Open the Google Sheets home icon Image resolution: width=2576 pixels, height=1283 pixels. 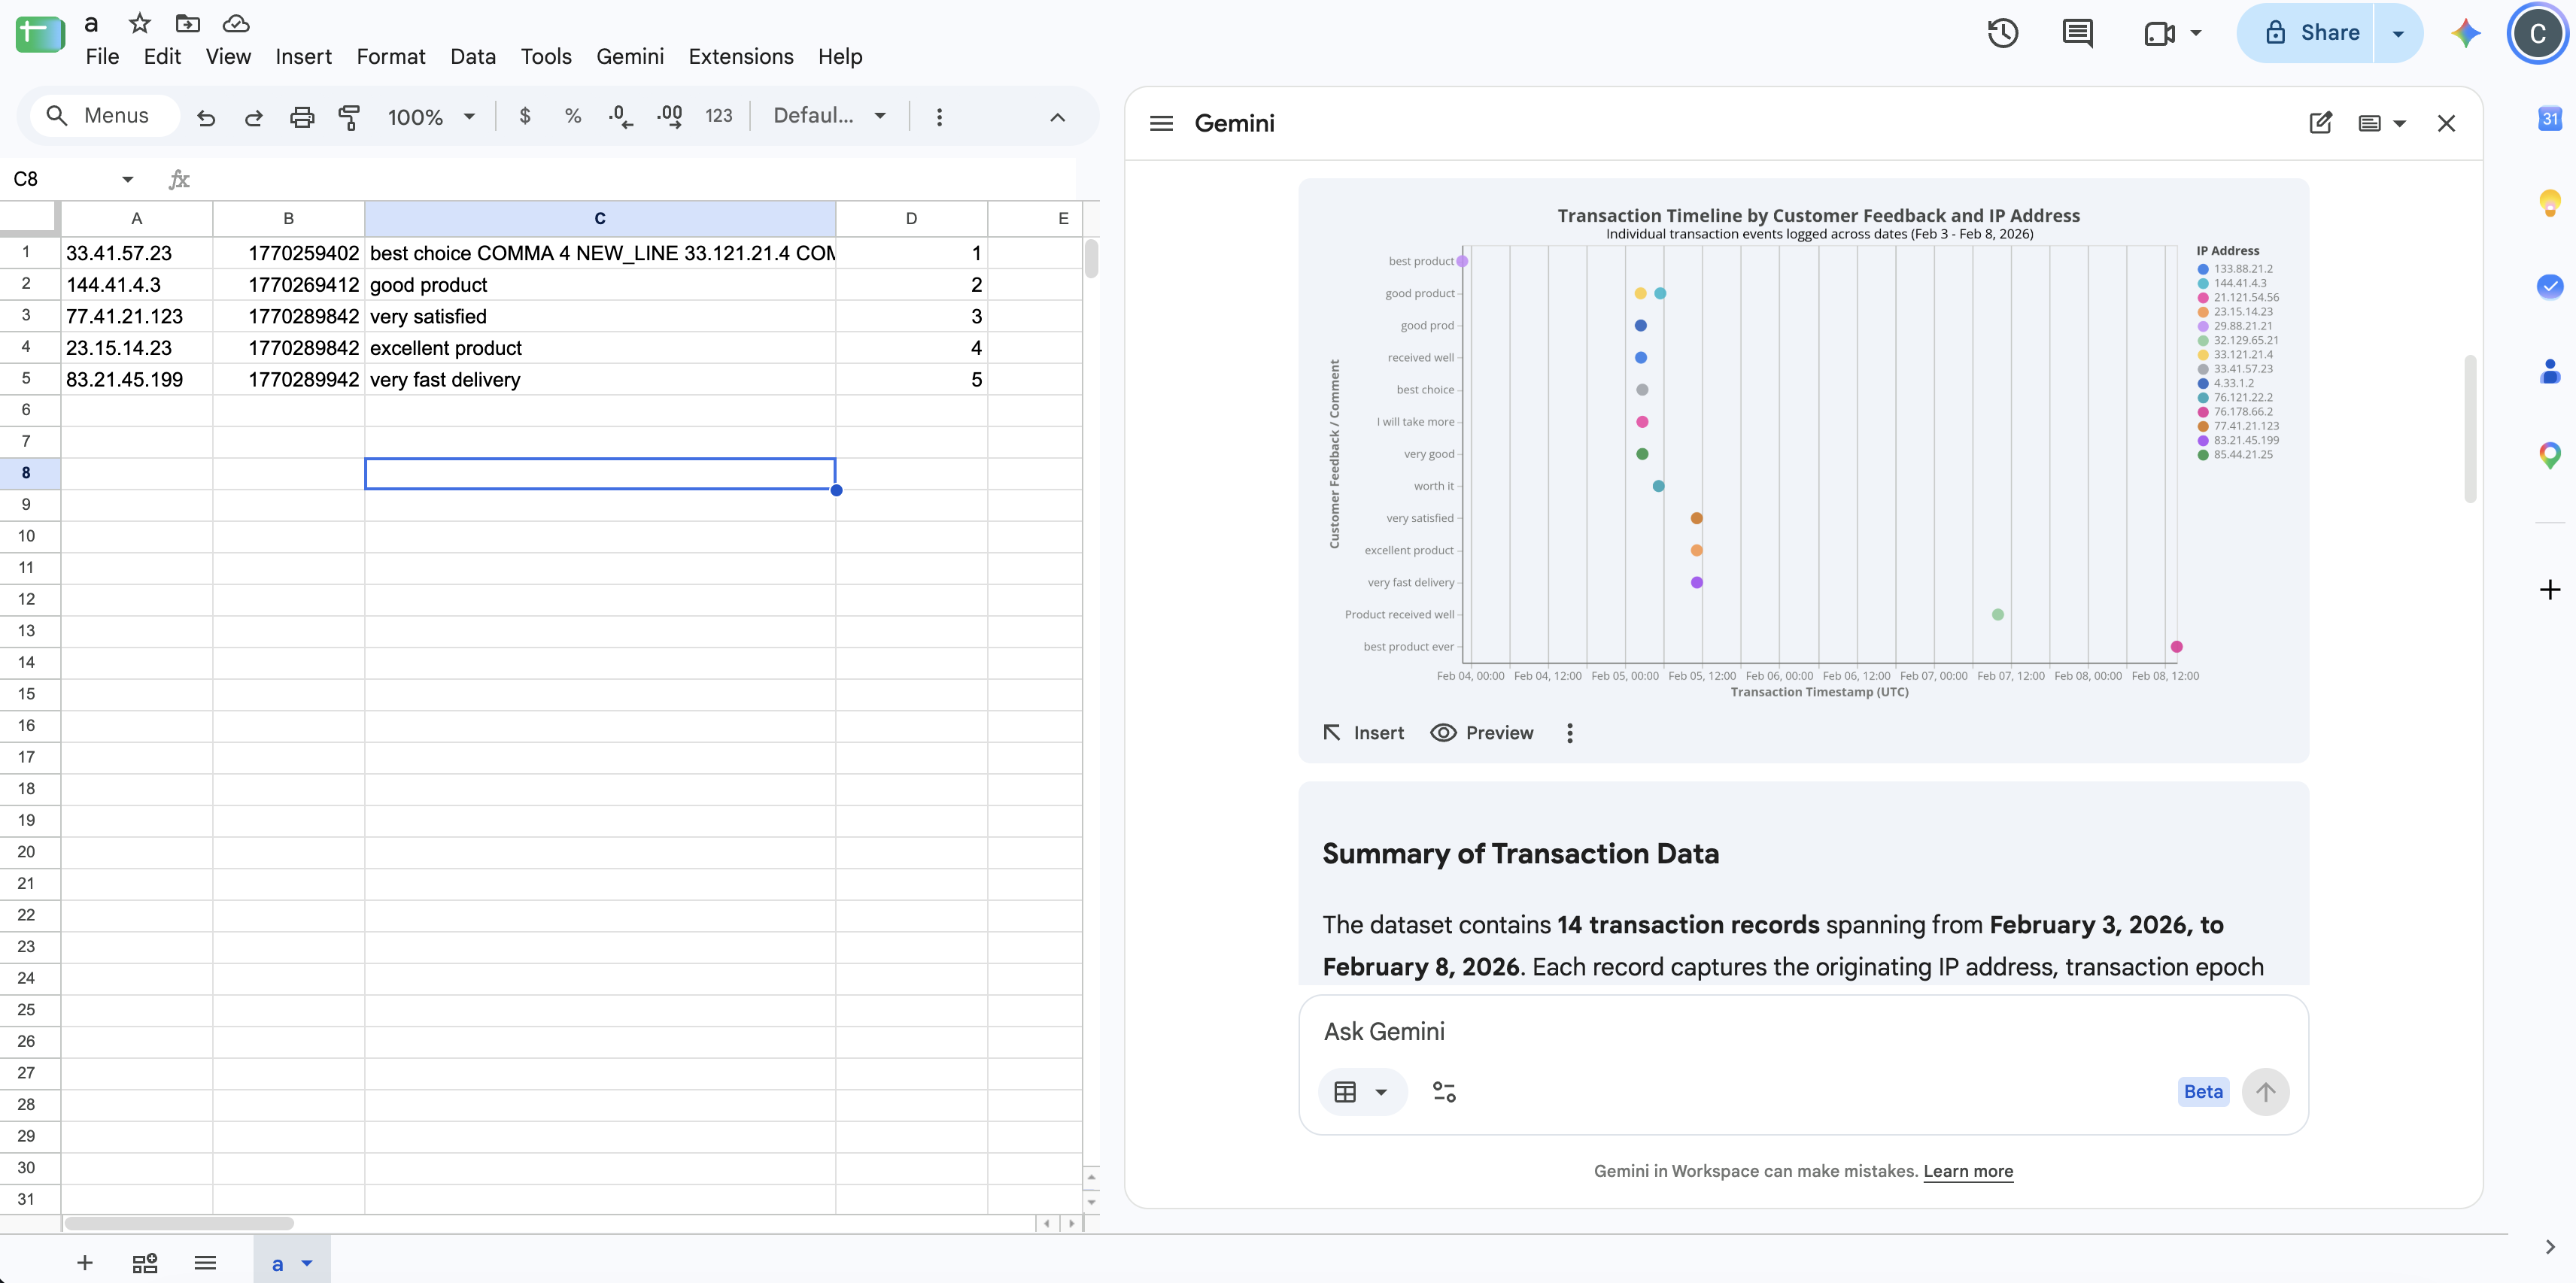click(40, 35)
